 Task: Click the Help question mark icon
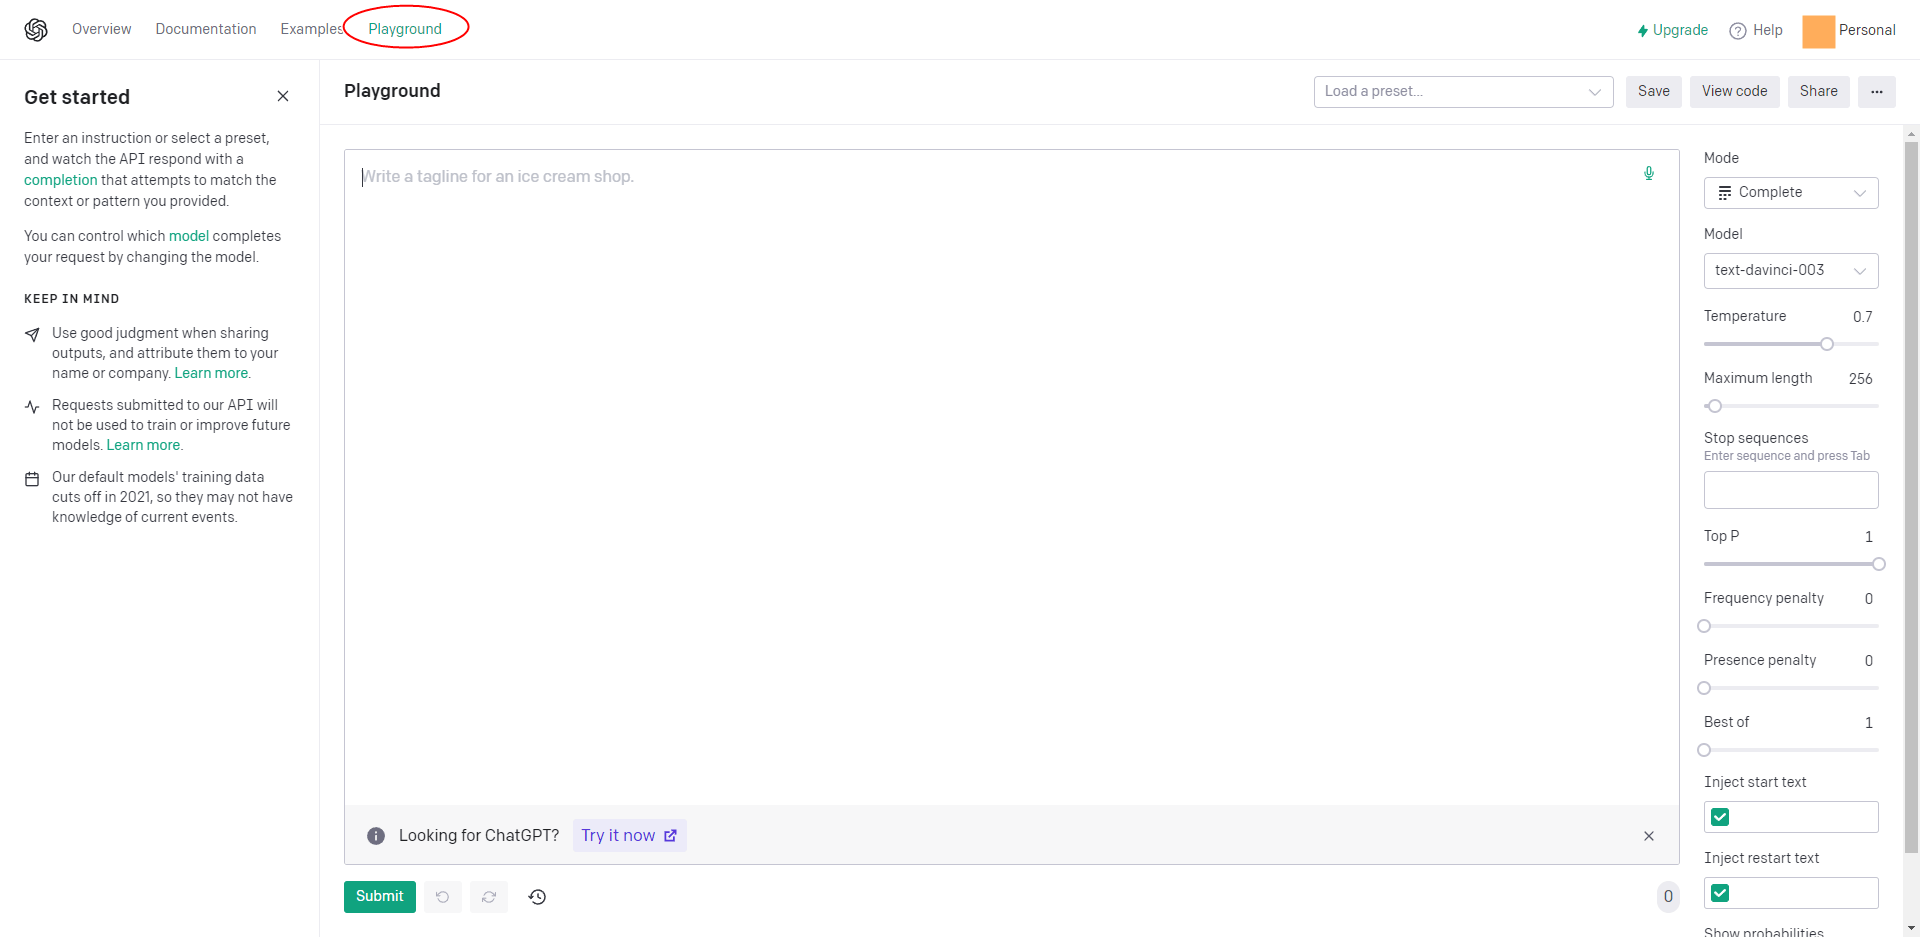coord(1738,31)
